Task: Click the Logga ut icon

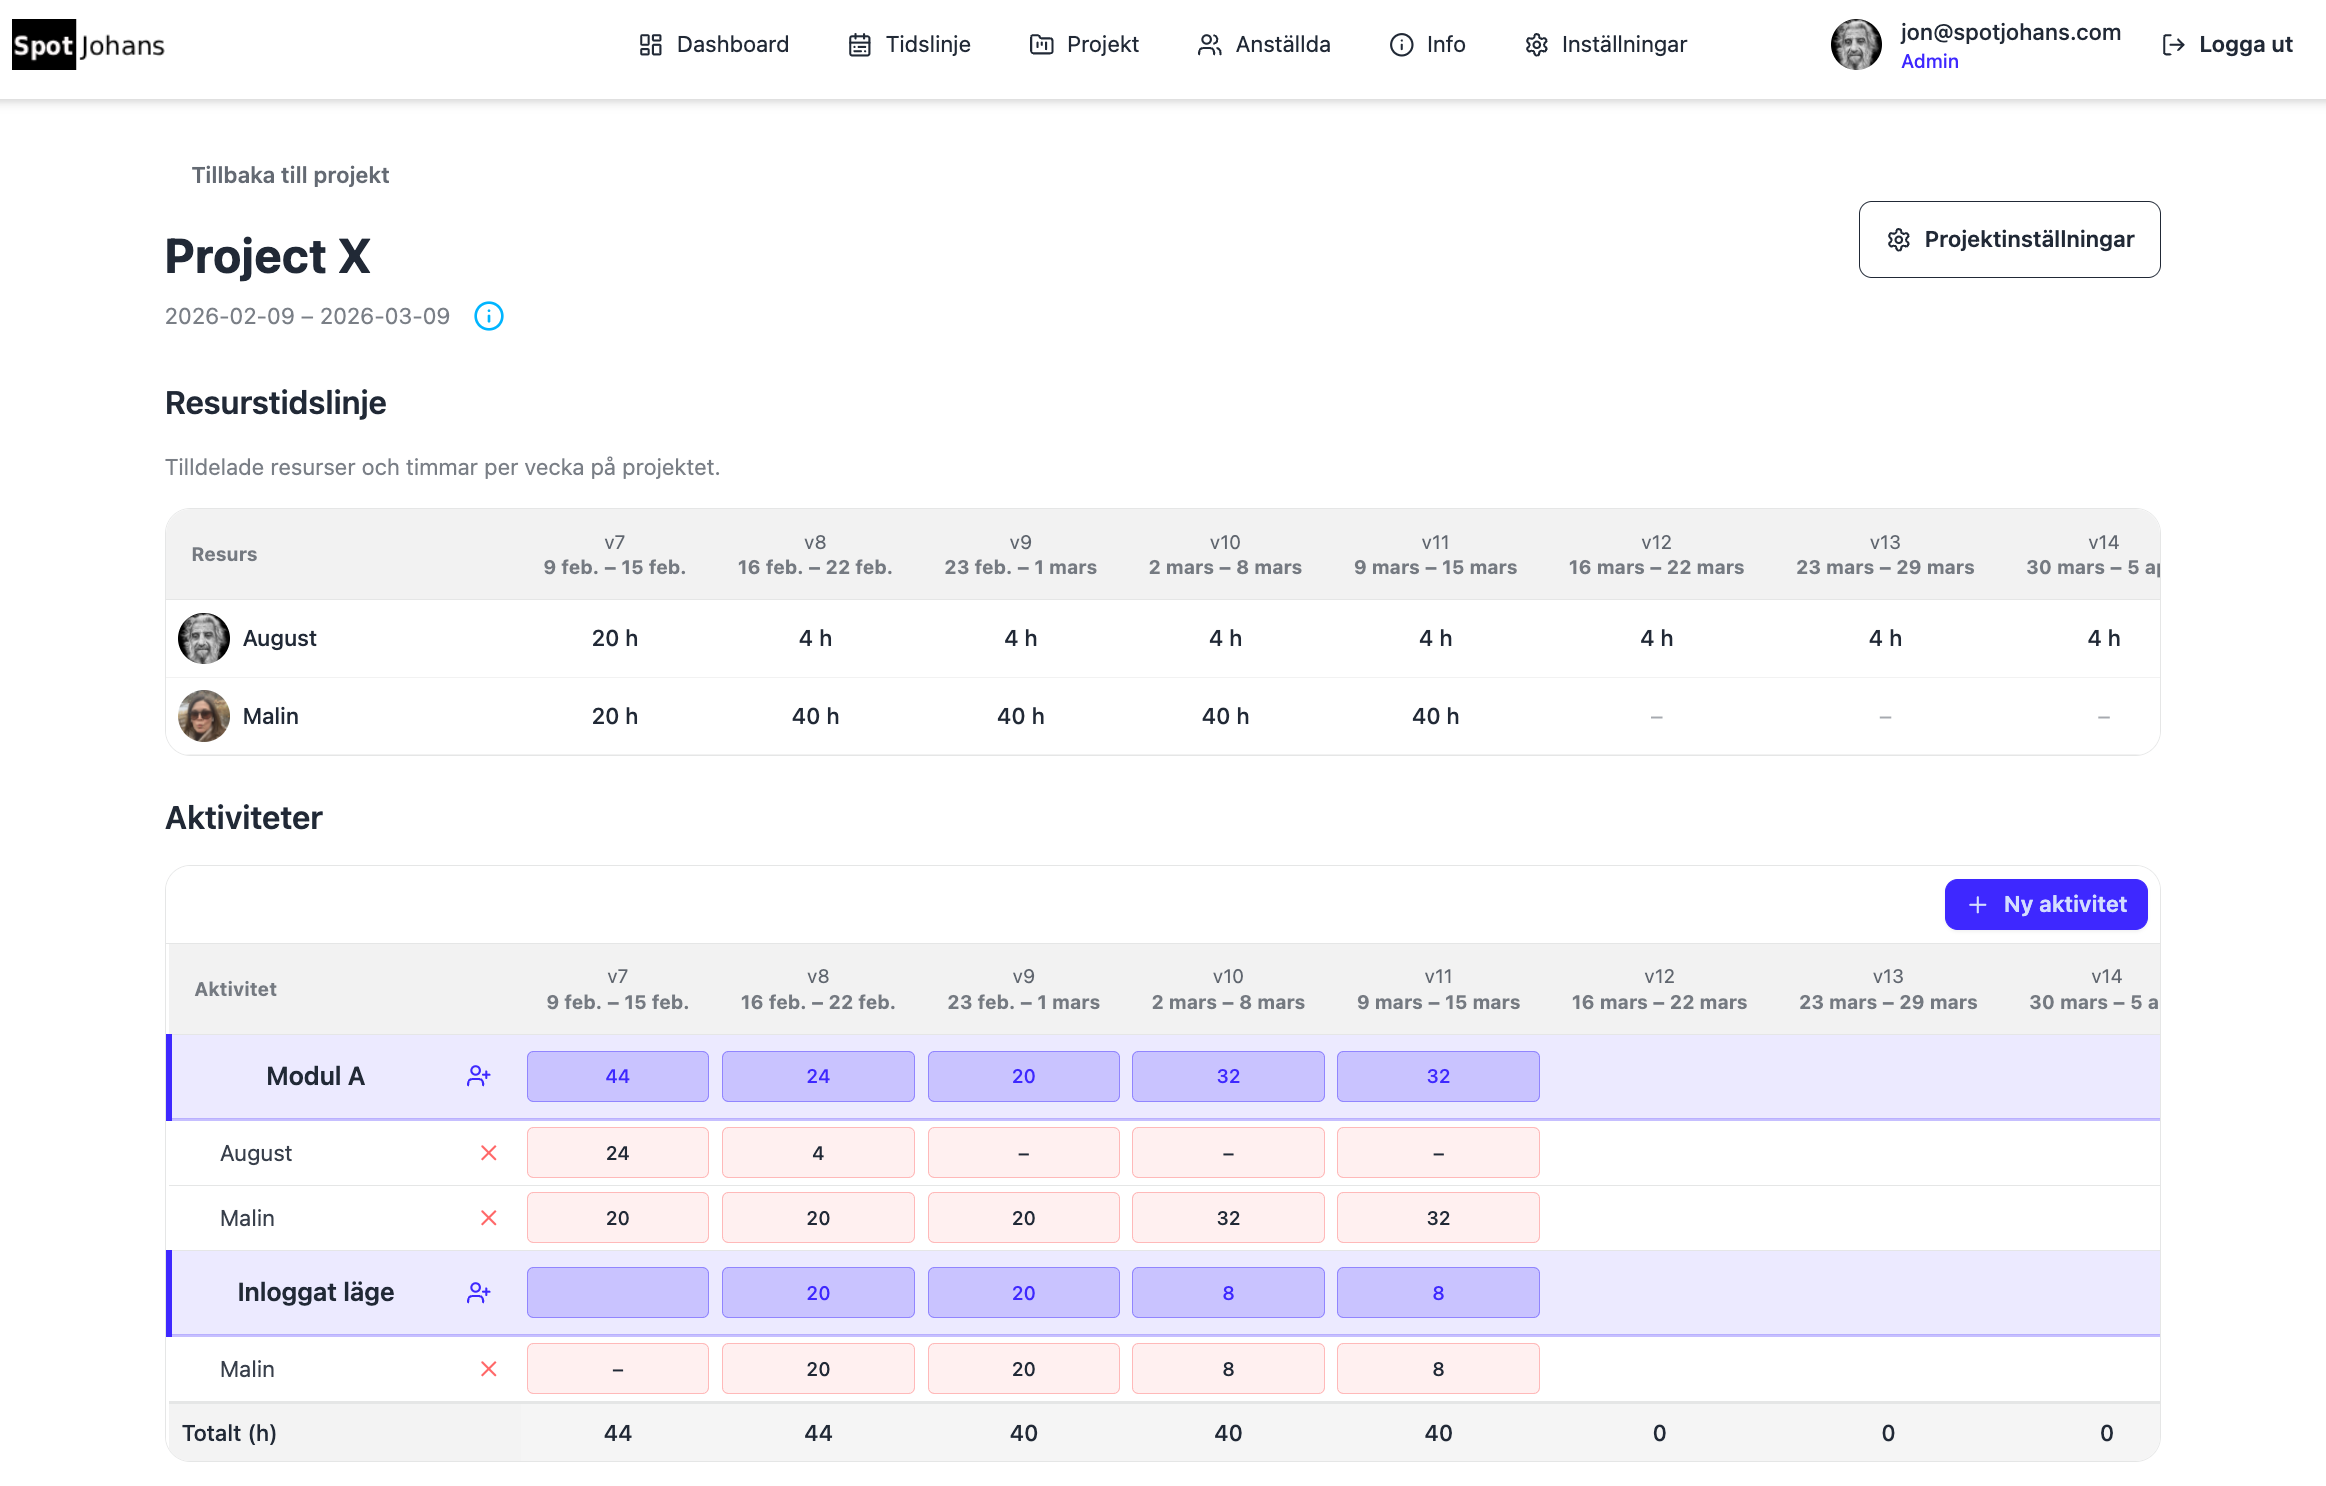Action: coord(2172,45)
